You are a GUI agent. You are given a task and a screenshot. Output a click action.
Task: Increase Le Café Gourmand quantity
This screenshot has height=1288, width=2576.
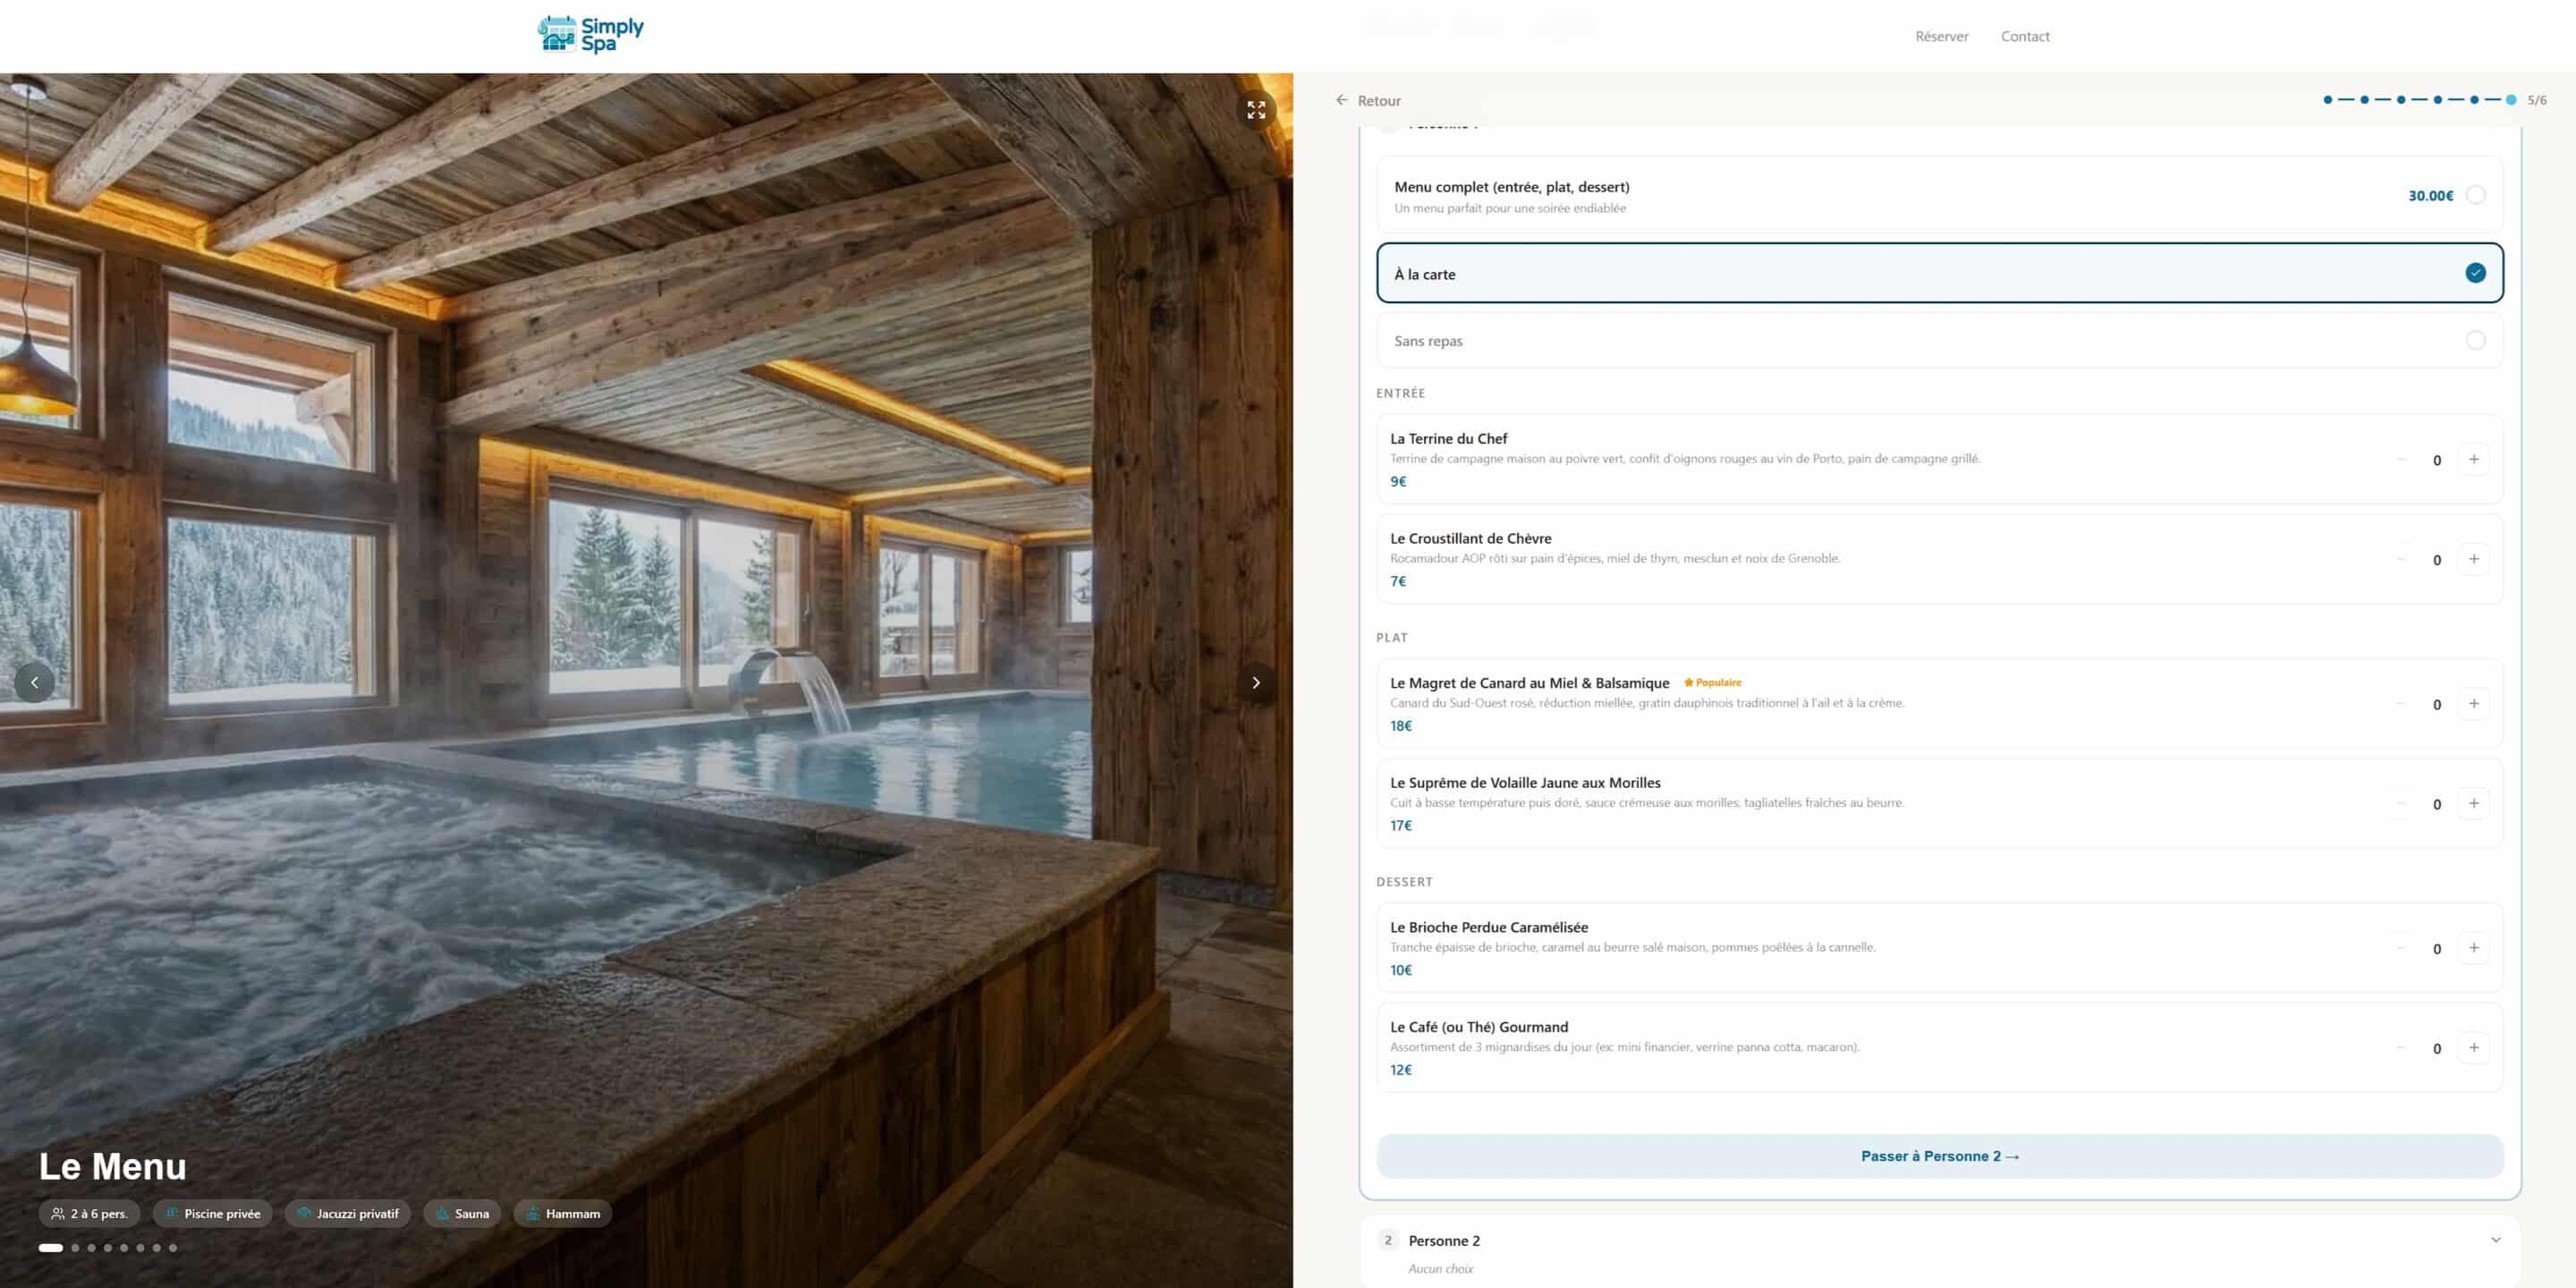pyautogui.click(x=2473, y=1048)
